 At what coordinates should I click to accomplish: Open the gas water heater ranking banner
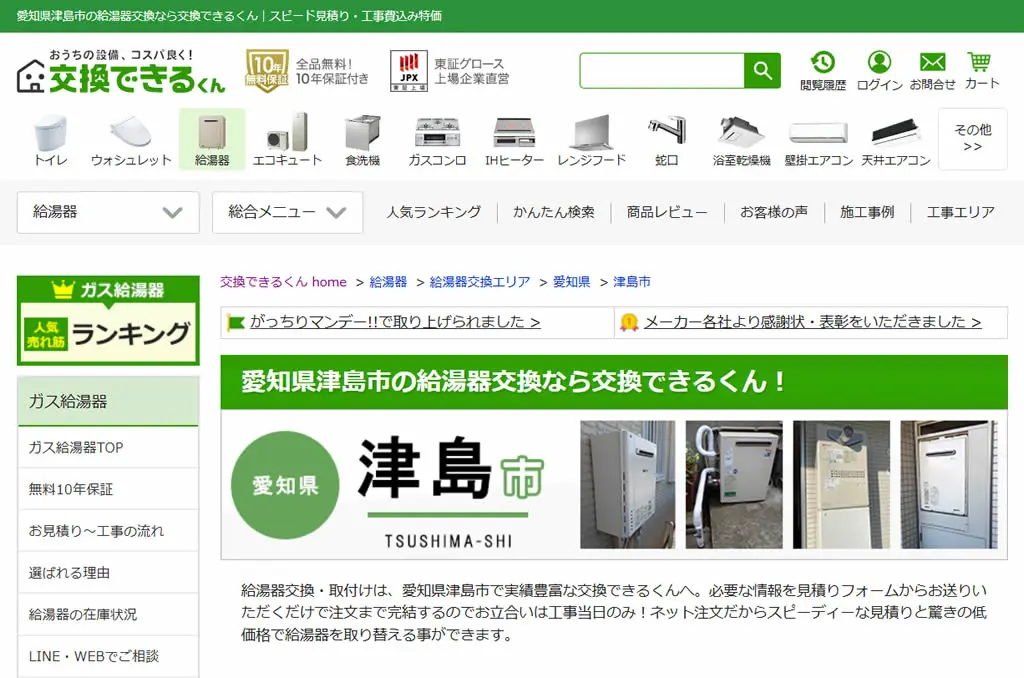point(108,320)
